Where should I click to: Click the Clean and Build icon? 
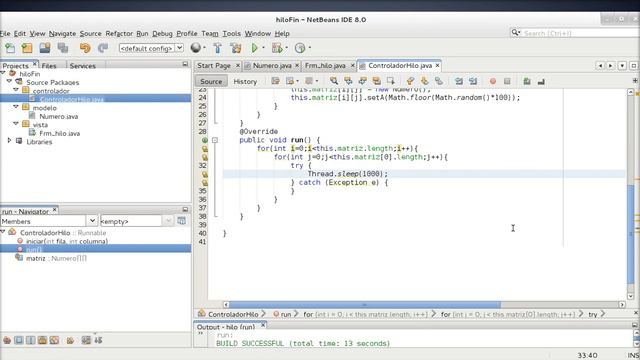[x=236, y=48]
